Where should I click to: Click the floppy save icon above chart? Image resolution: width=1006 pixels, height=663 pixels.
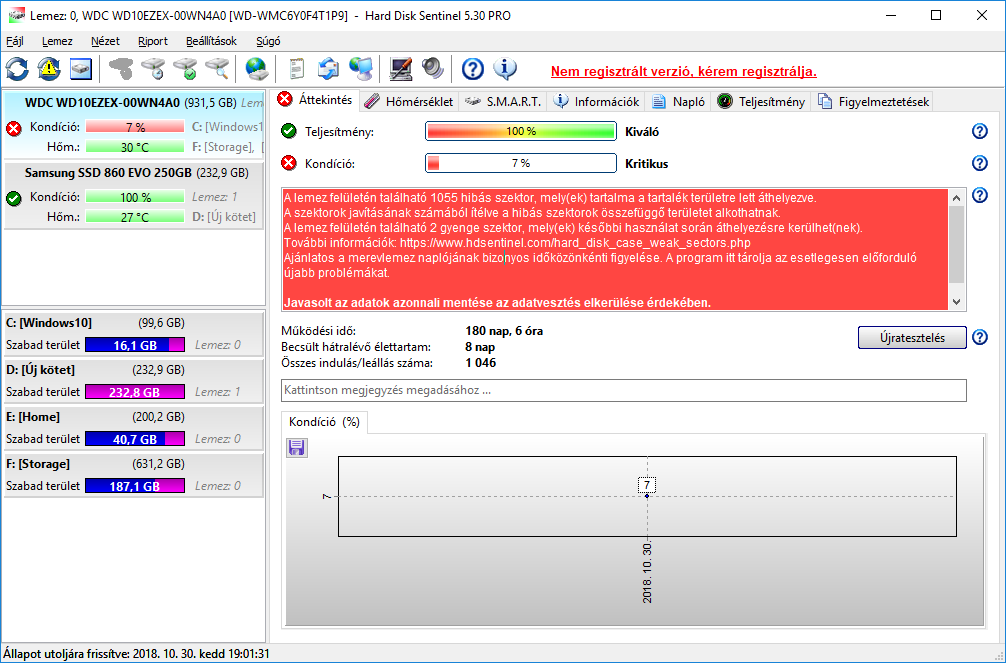[296, 447]
